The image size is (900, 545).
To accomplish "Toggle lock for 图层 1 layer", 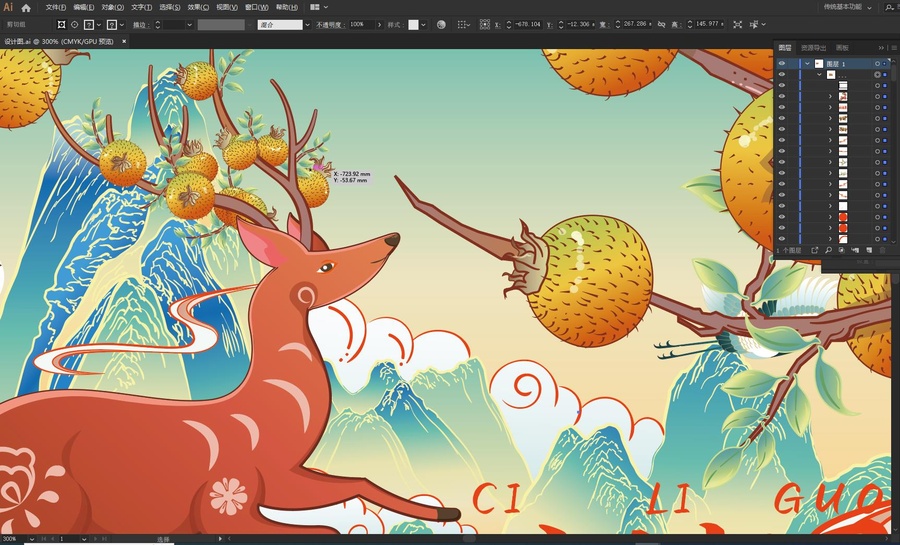I will [794, 64].
